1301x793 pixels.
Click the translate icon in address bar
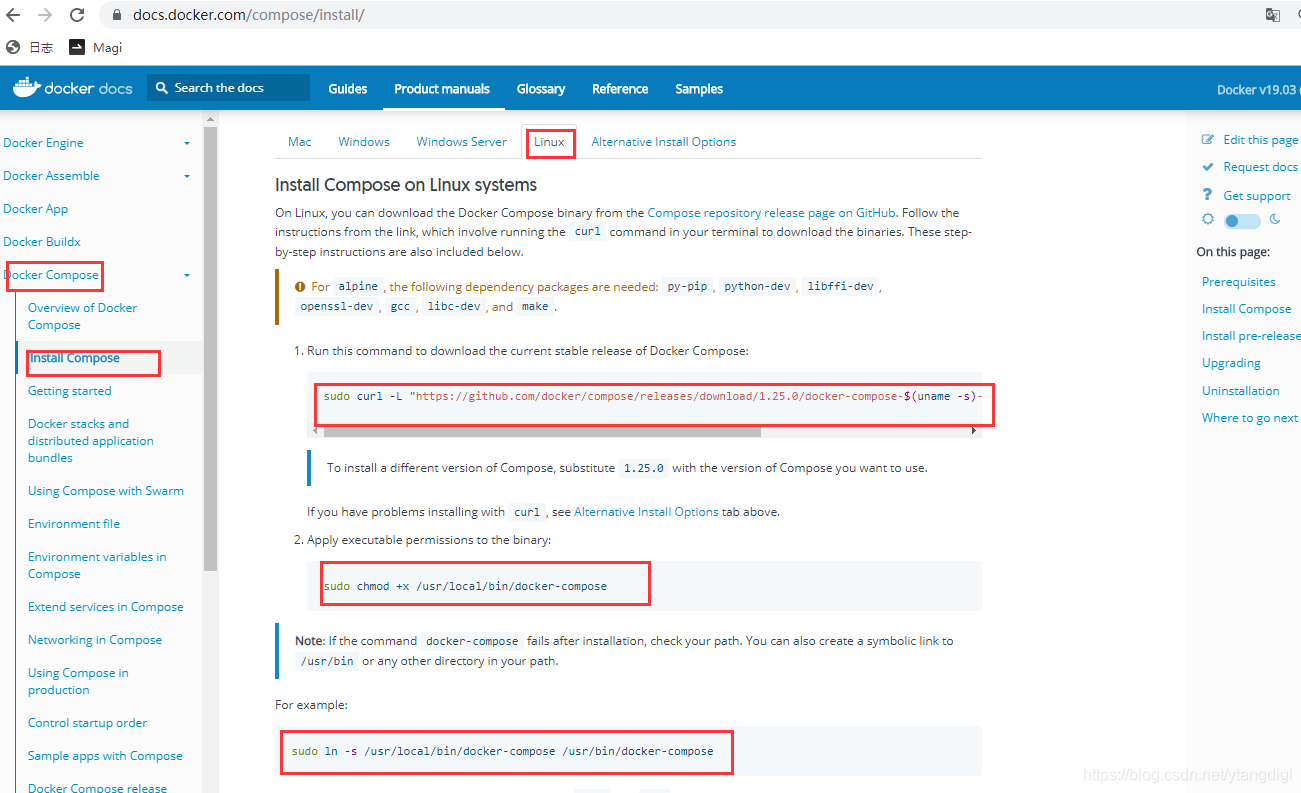point(1272,15)
